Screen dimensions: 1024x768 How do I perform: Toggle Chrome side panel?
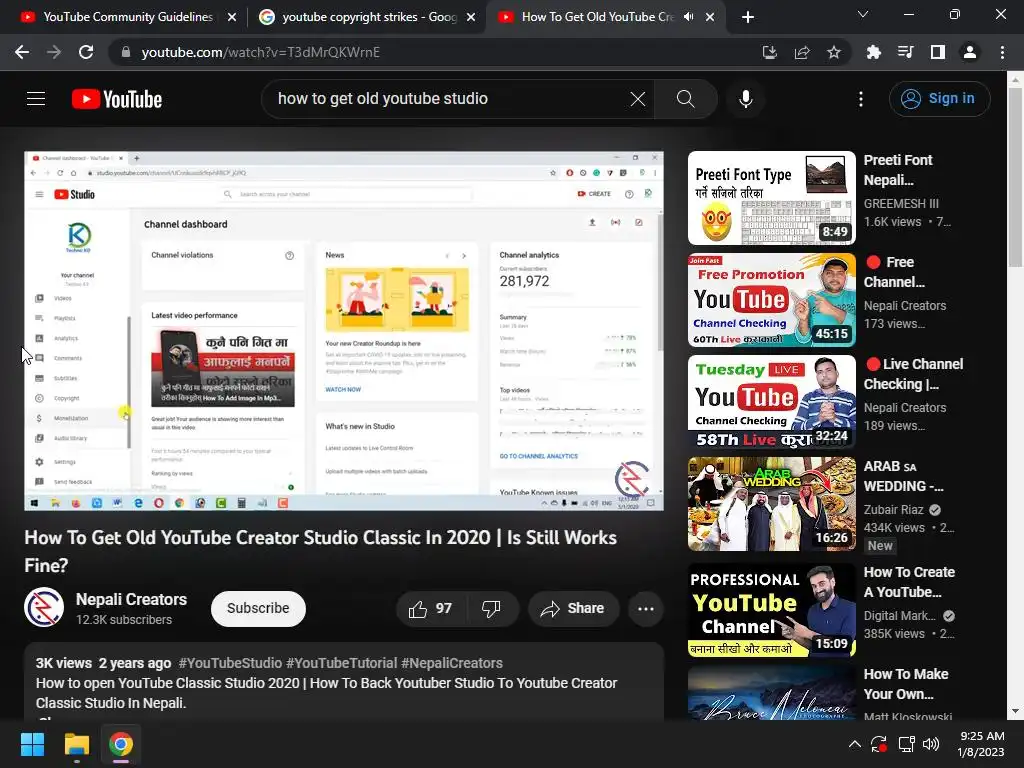pos(937,52)
